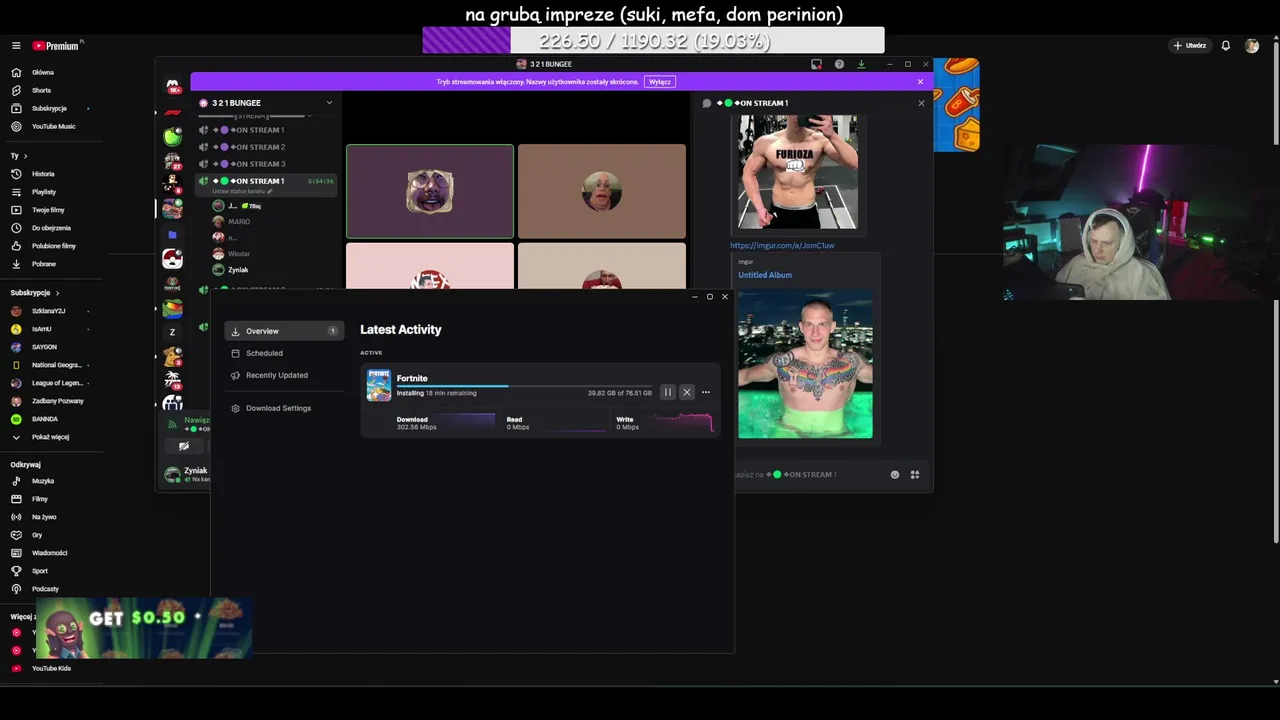Open the emoji picker in Discord chat
This screenshot has height=720, width=1280.
[895, 475]
